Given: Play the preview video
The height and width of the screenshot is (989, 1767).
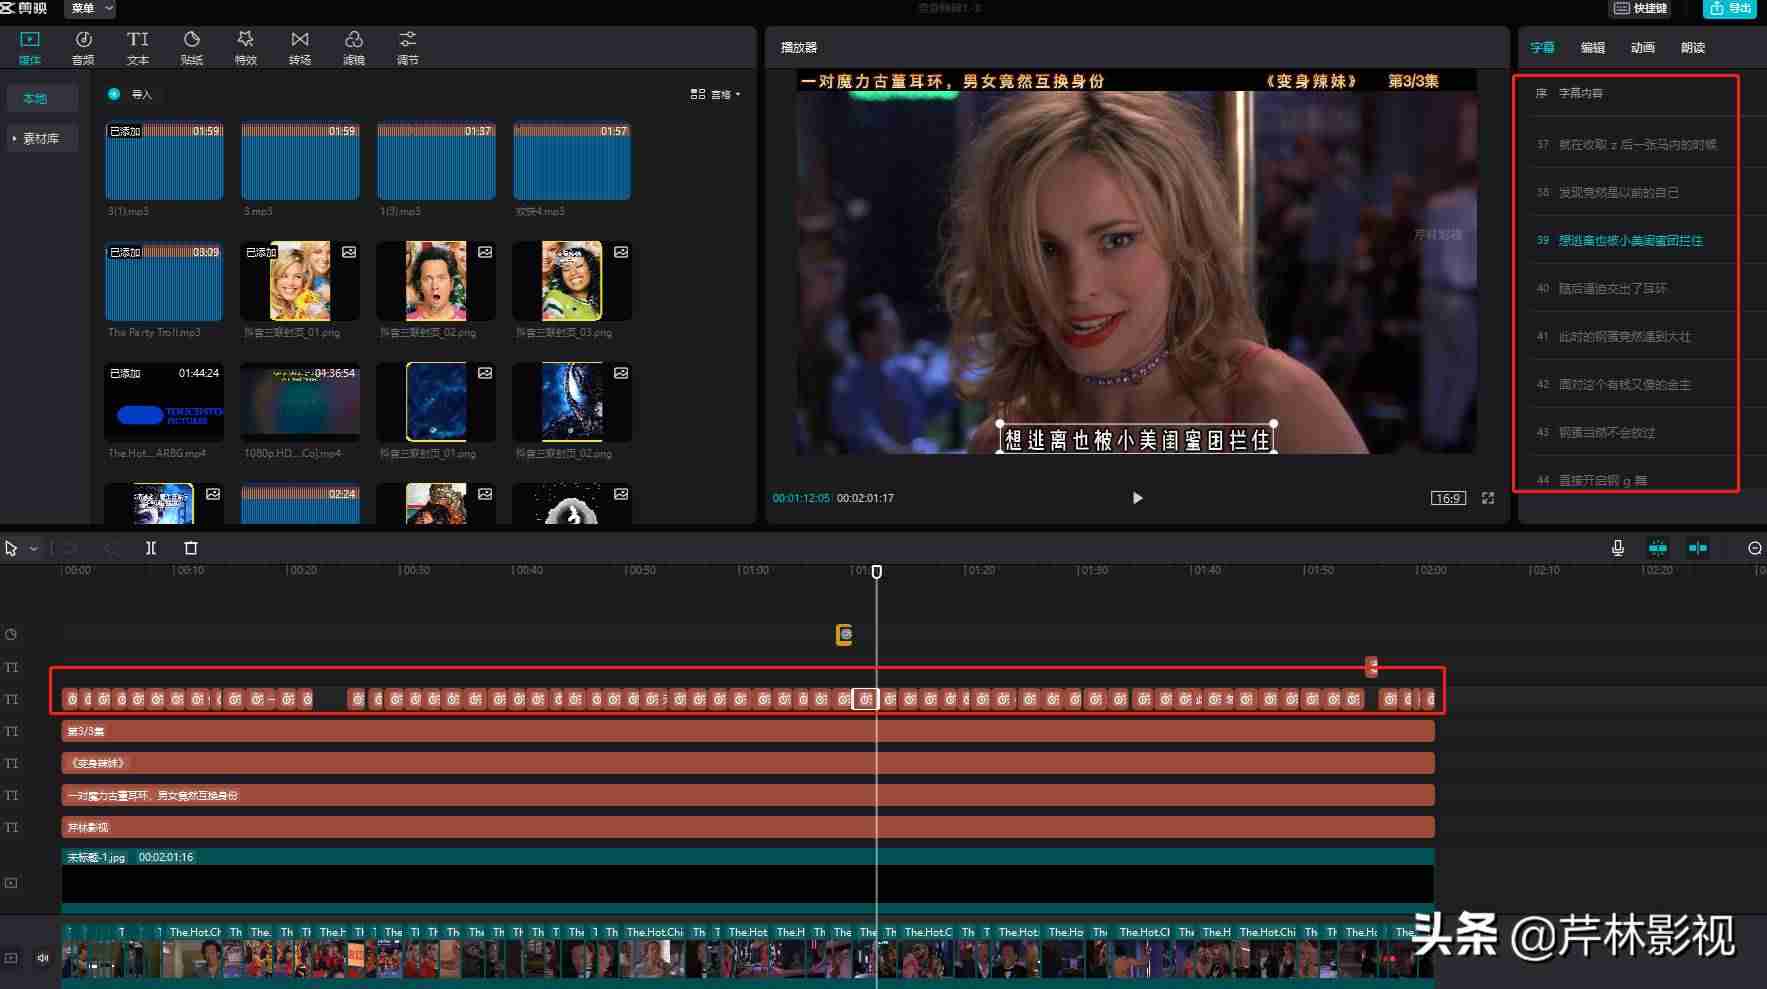Looking at the screenshot, I should pyautogui.click(x=1137, y=498).
